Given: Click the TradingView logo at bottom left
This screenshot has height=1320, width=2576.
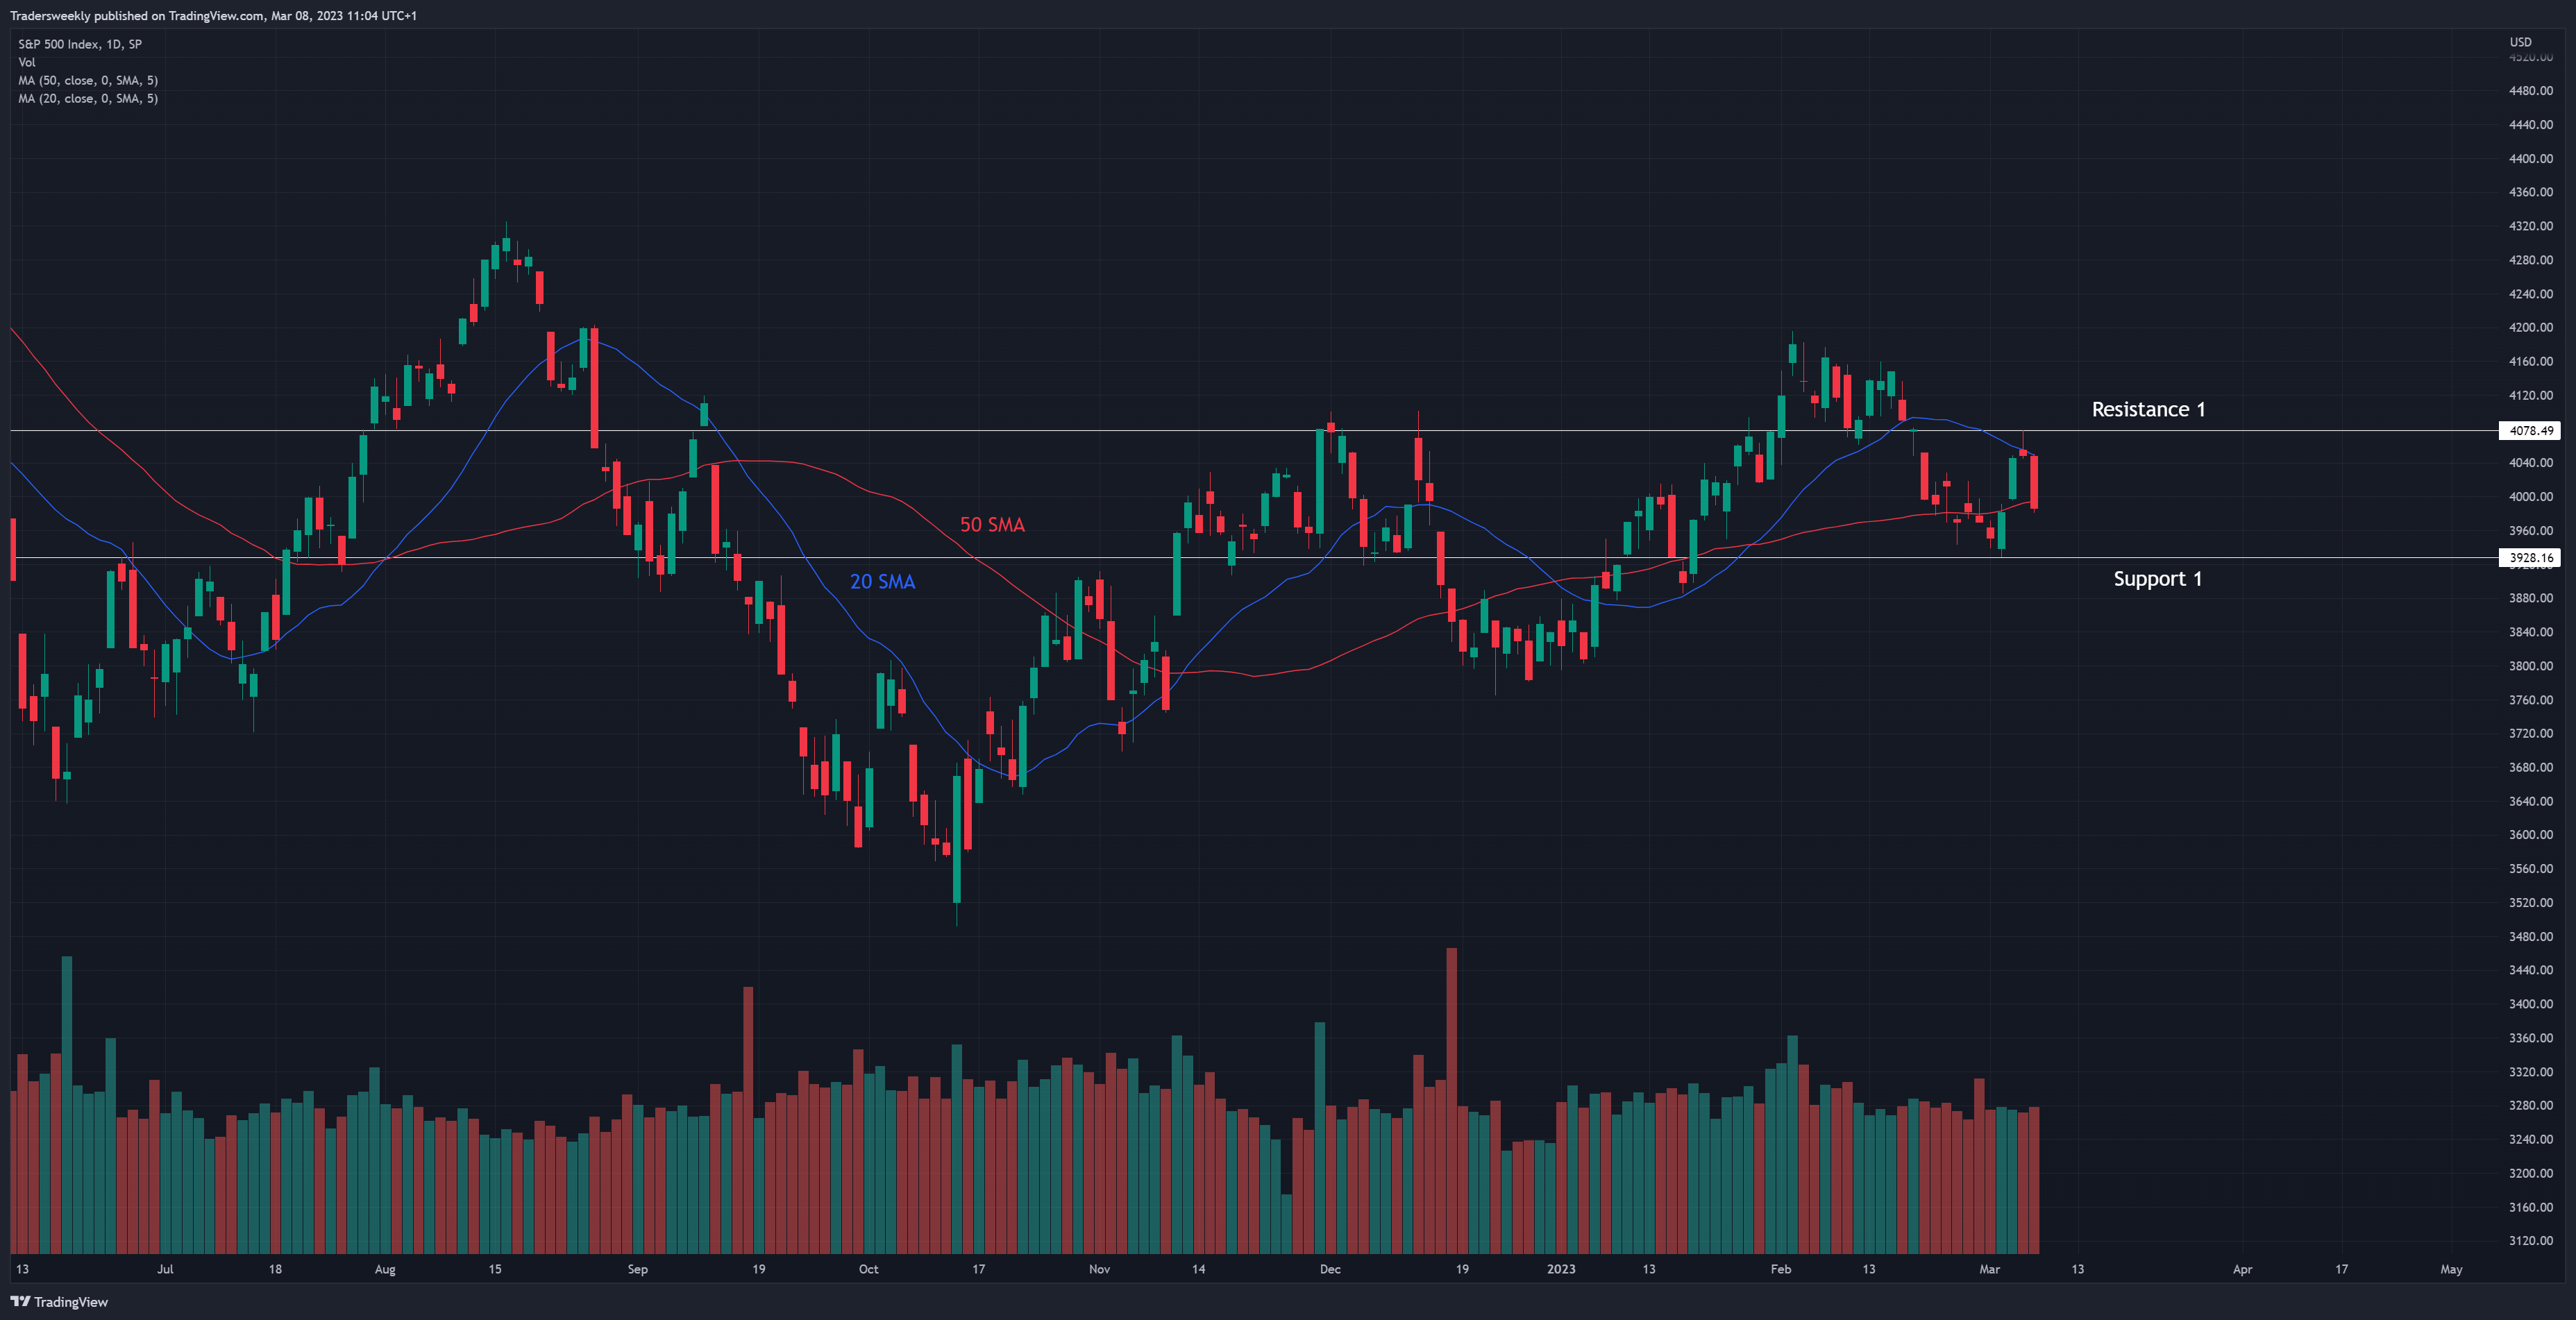Looking at the screenshot, I should (x=59, y=1301).
